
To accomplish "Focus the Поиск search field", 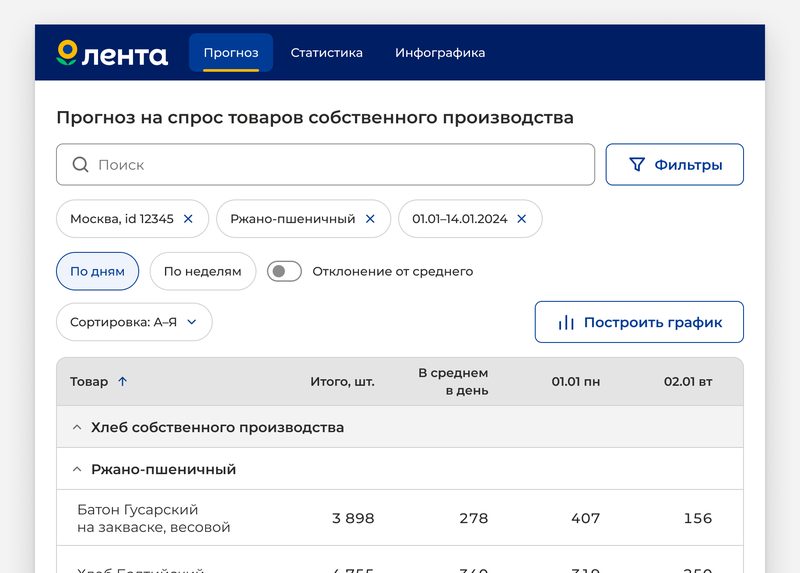I will (326, 164).
